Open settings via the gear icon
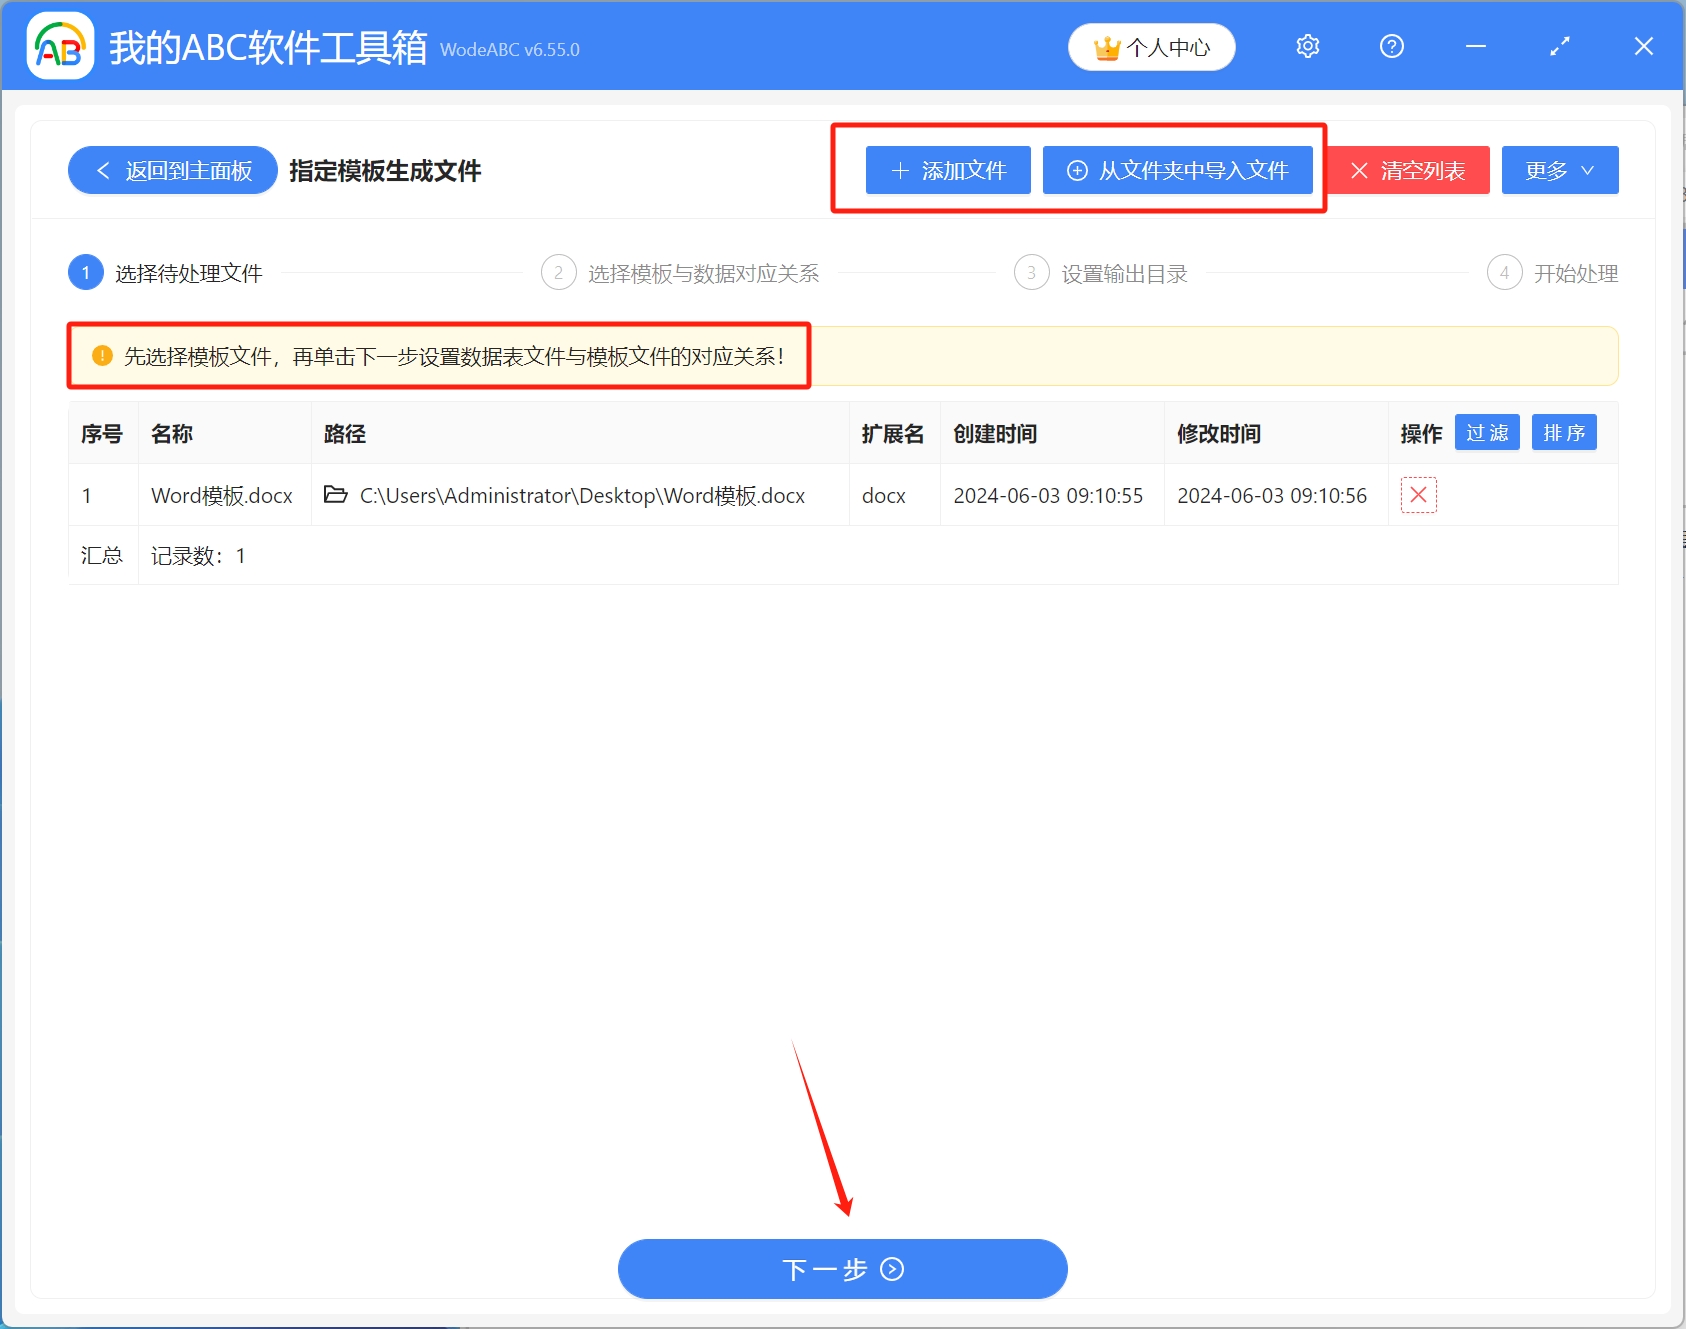Viewport: 1686px width, 1329px height. click(x=1307, y=46)
